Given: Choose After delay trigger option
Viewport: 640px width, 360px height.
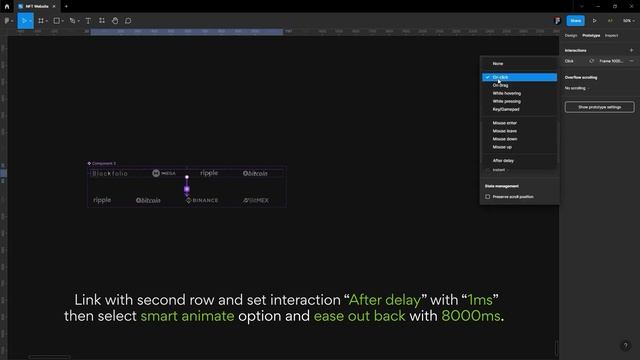Looking at the screenshot, I should tap(519, 160).
